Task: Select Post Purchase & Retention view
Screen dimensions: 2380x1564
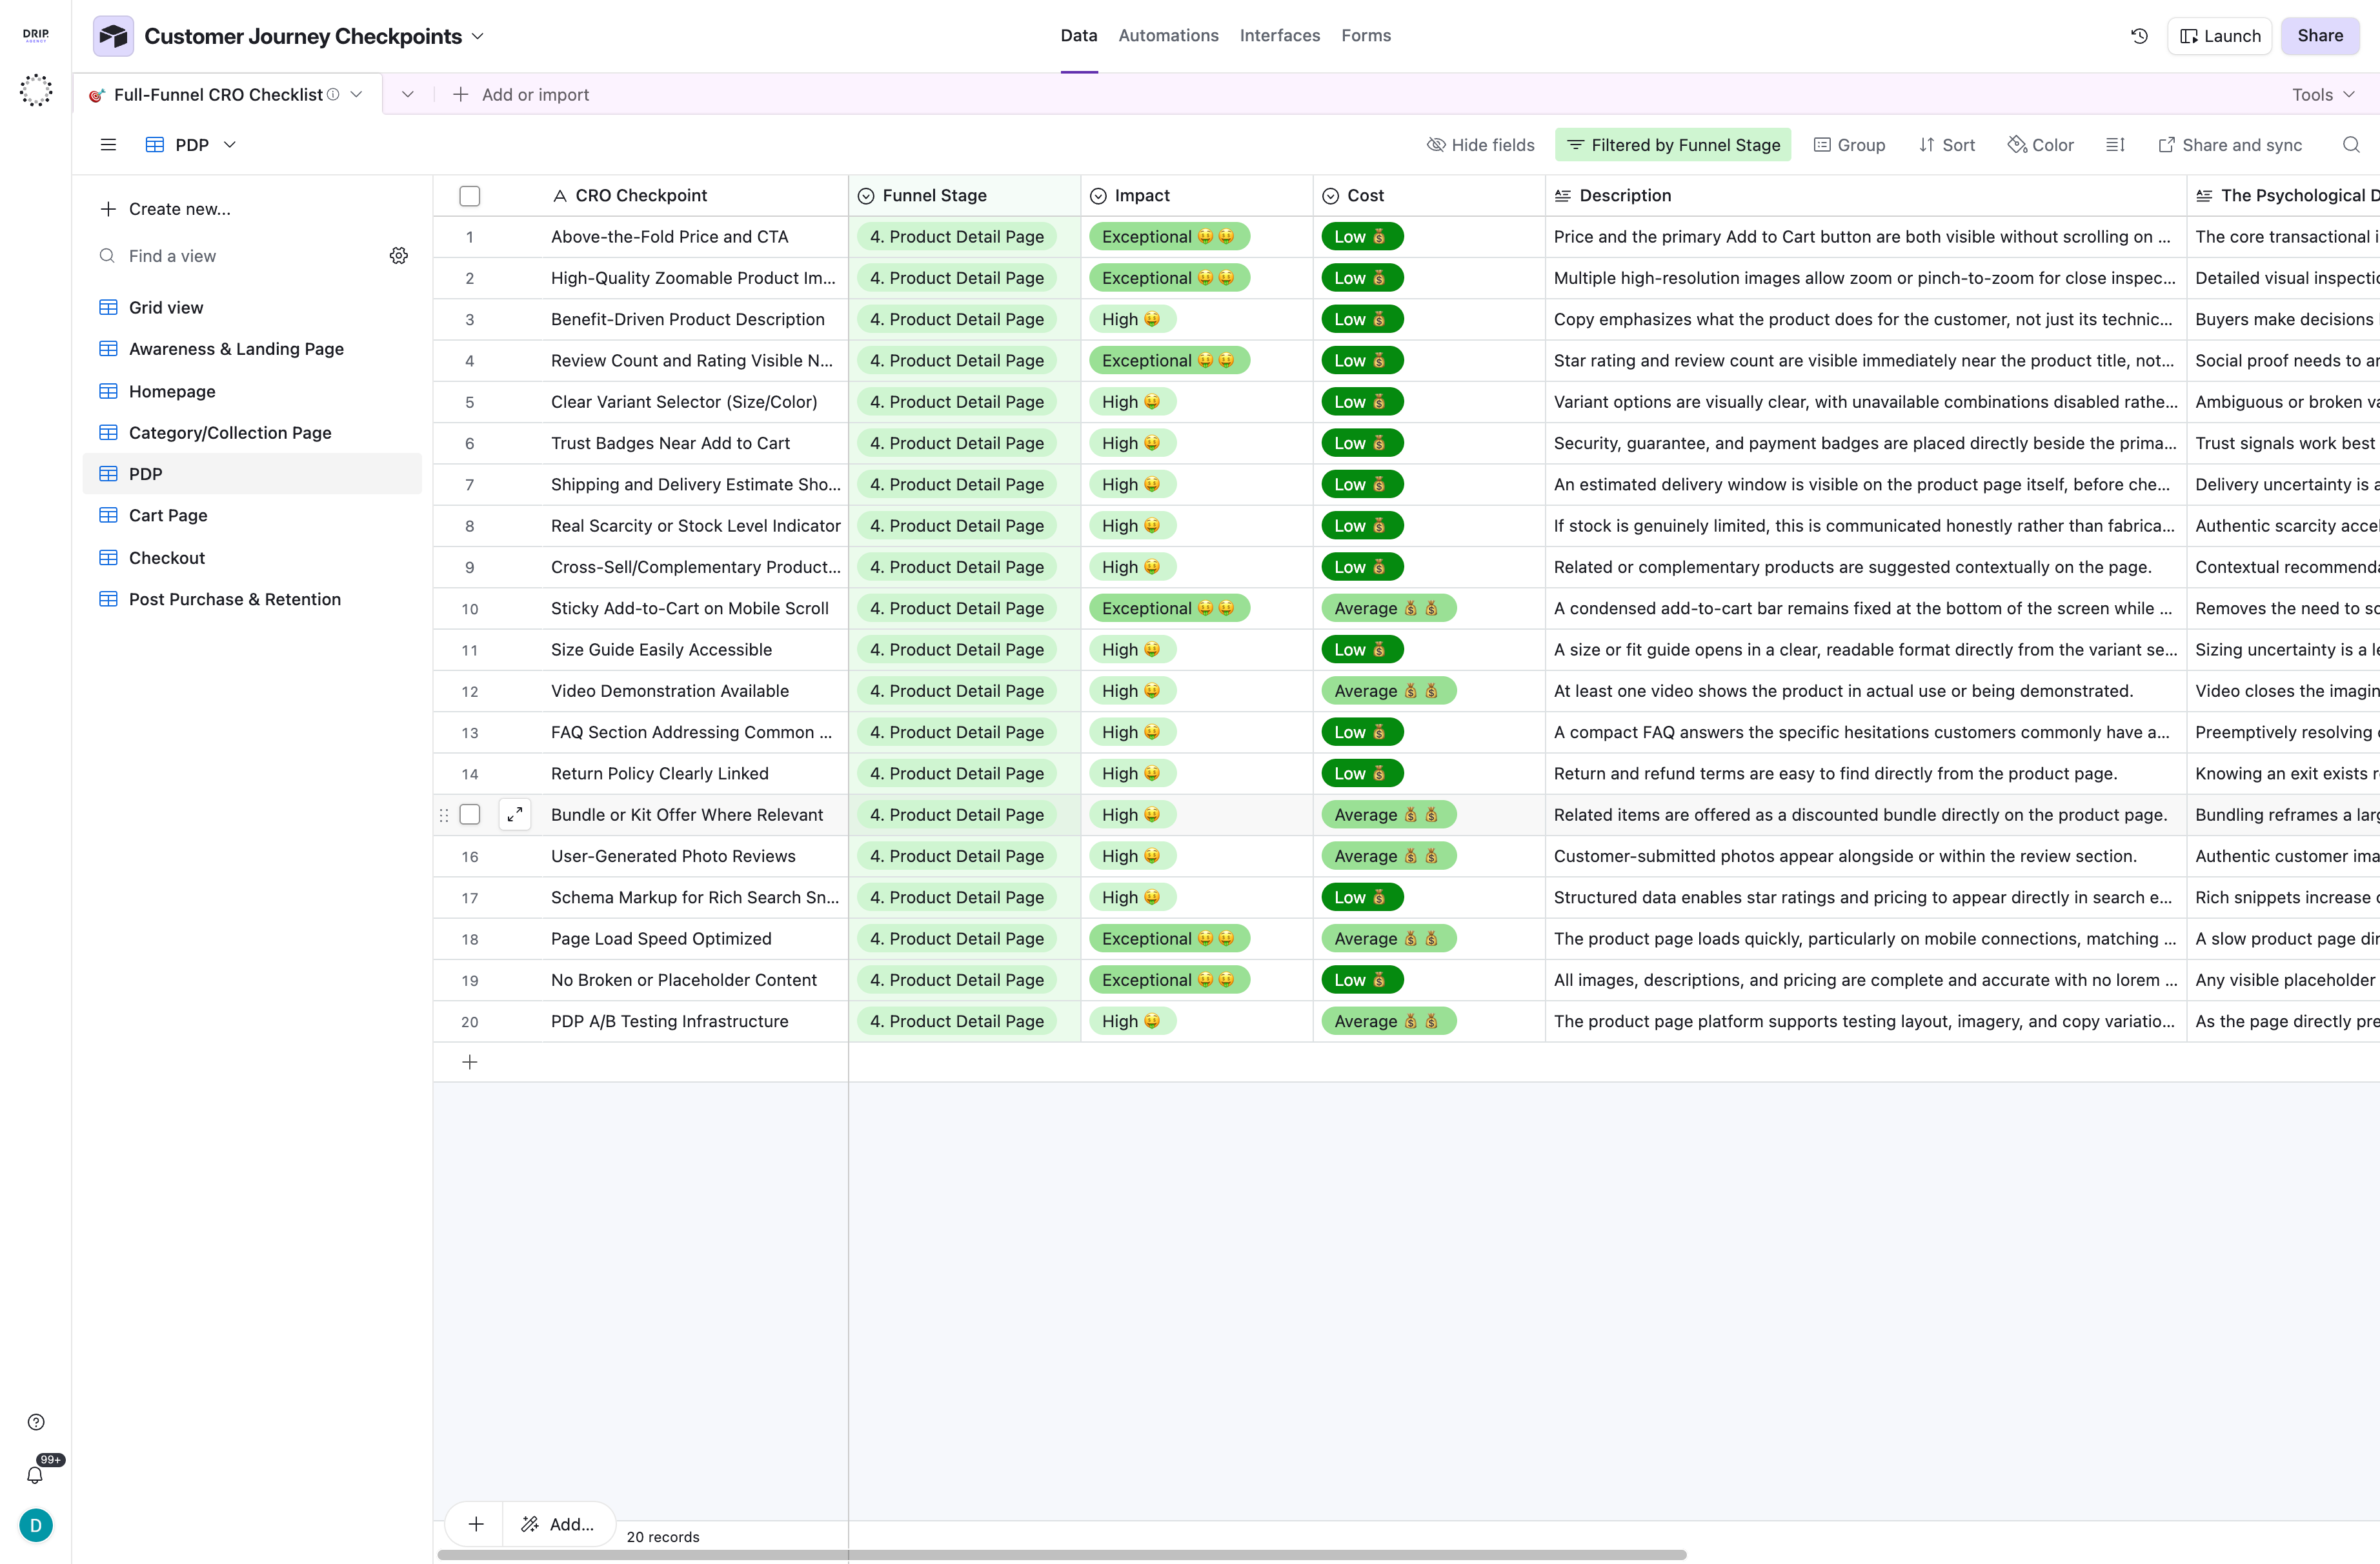Action: pyautogui.click(x=252, y=599)
